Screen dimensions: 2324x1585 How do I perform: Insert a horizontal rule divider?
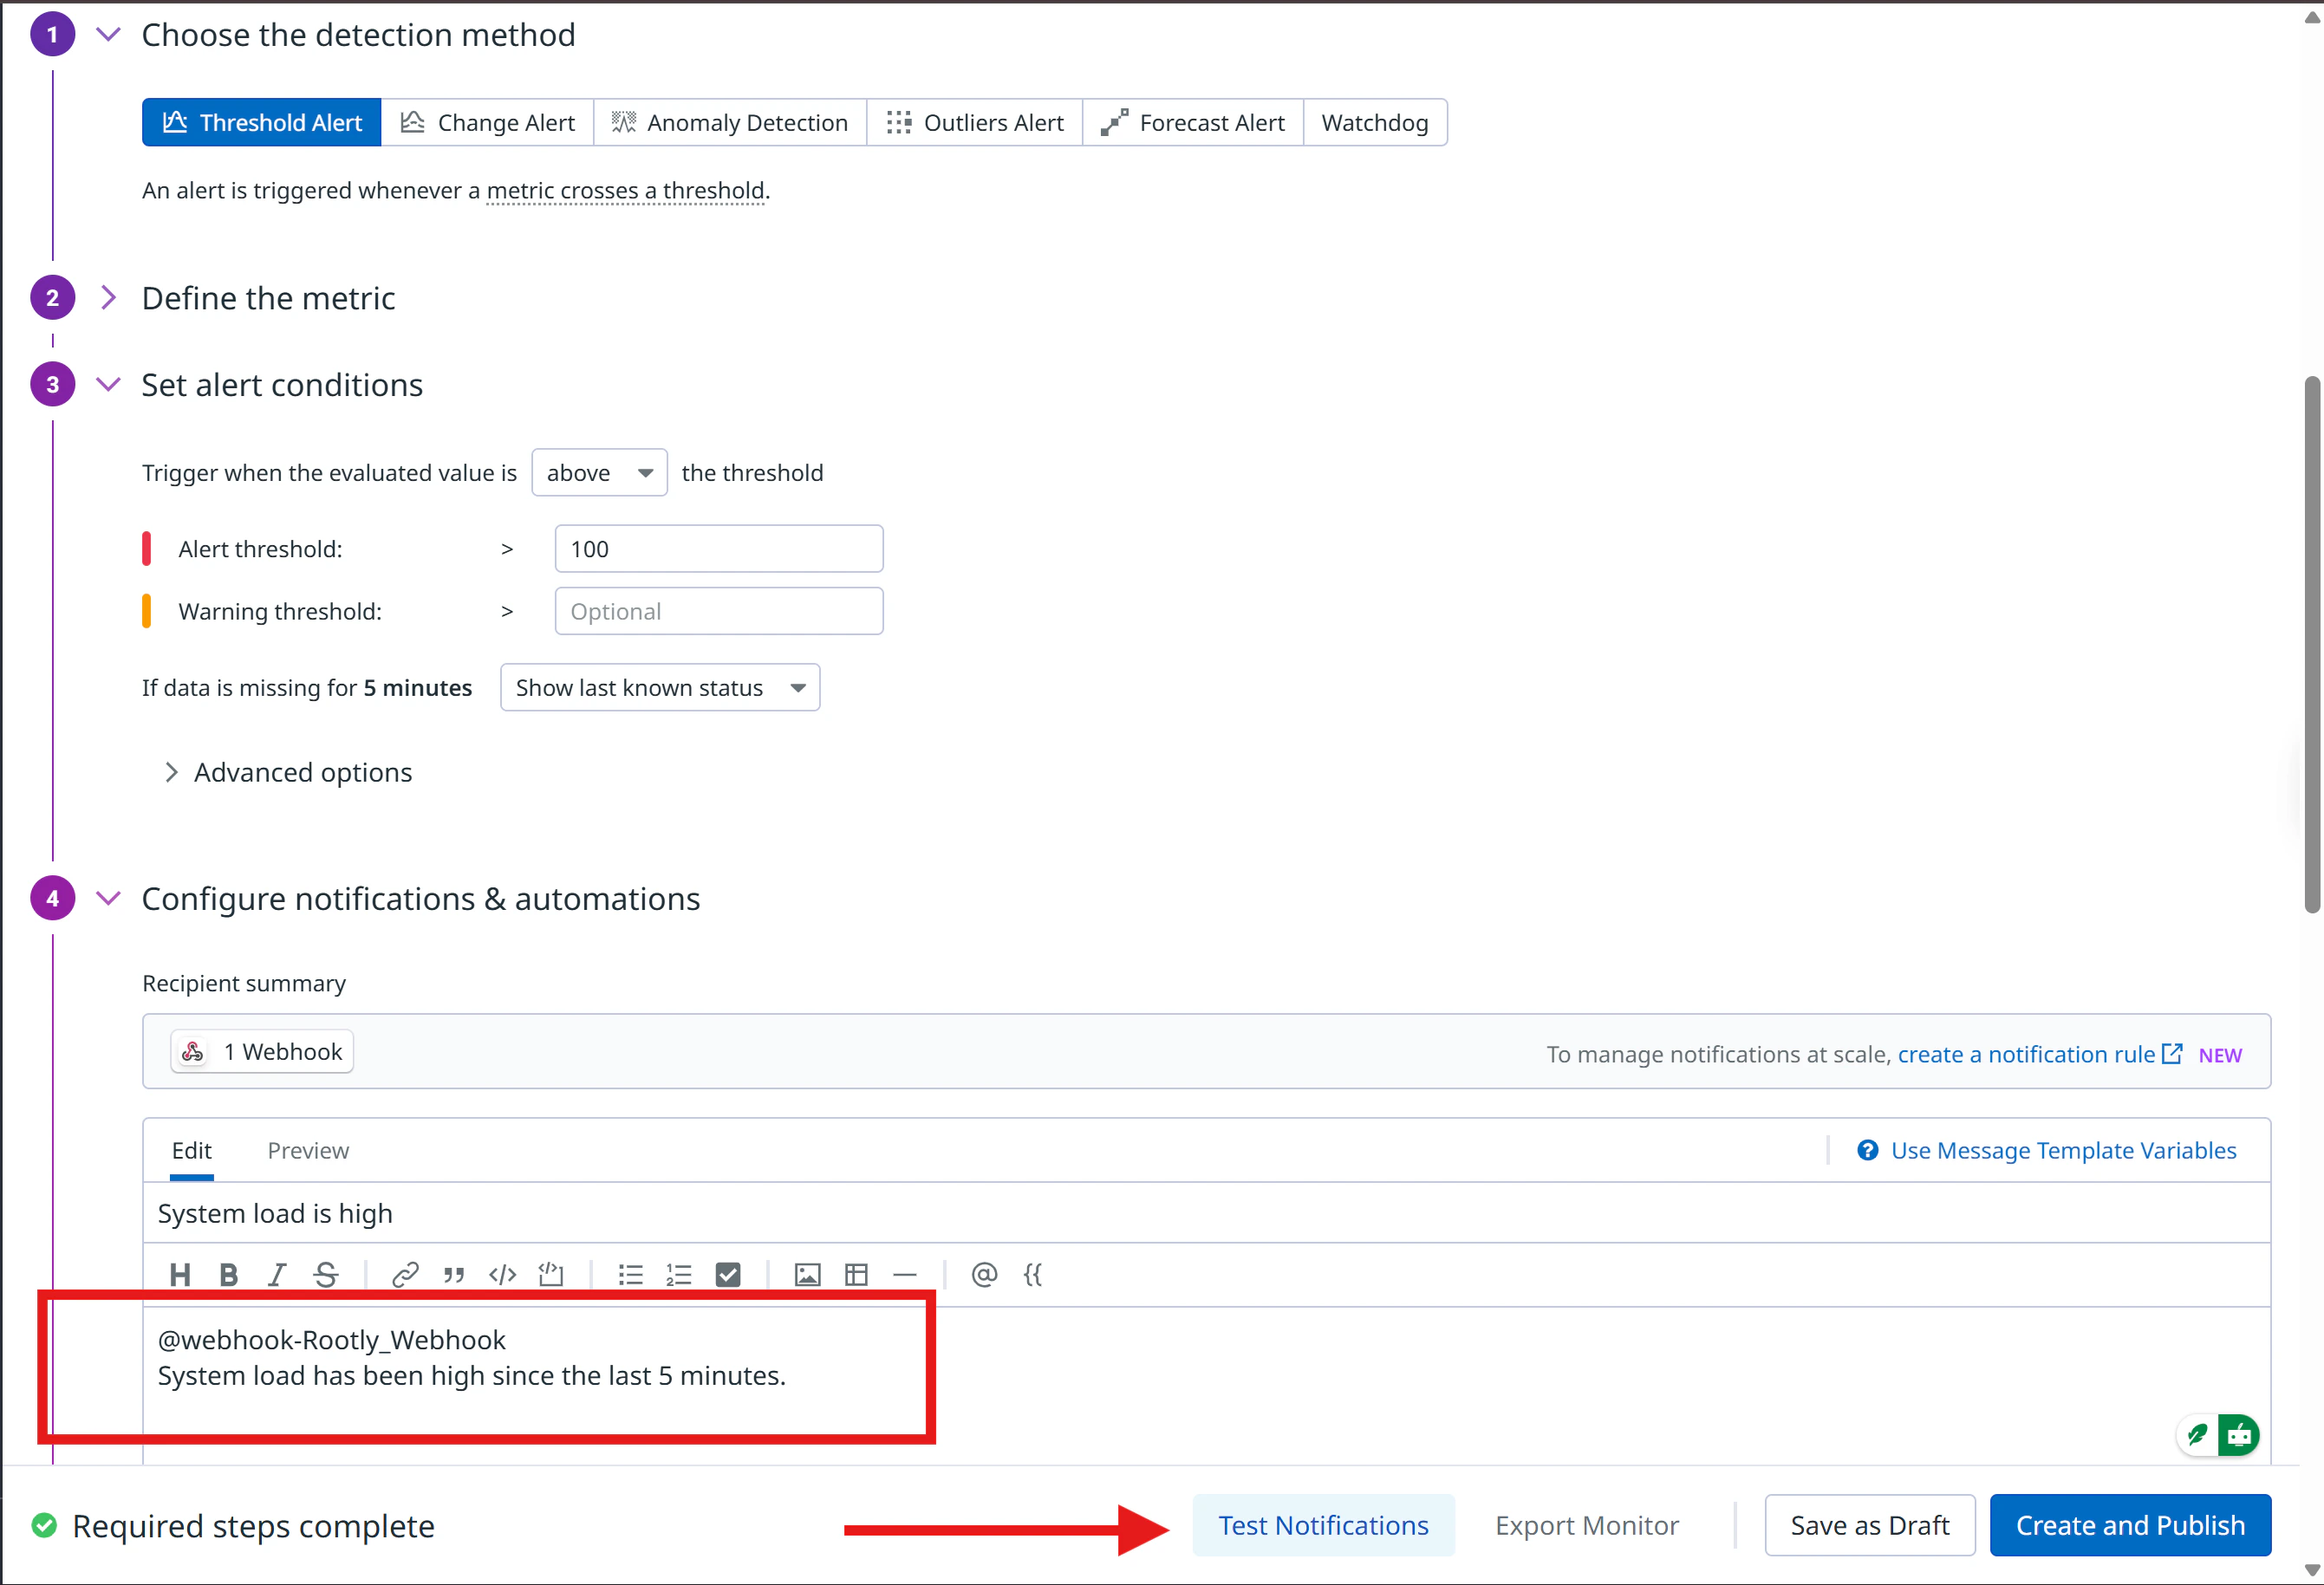point(904,1274)
